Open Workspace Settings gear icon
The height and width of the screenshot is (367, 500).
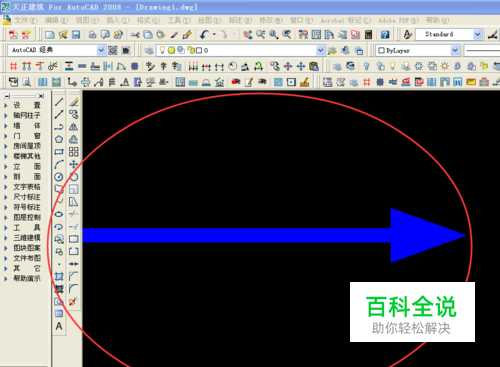[x=113, y=50]
